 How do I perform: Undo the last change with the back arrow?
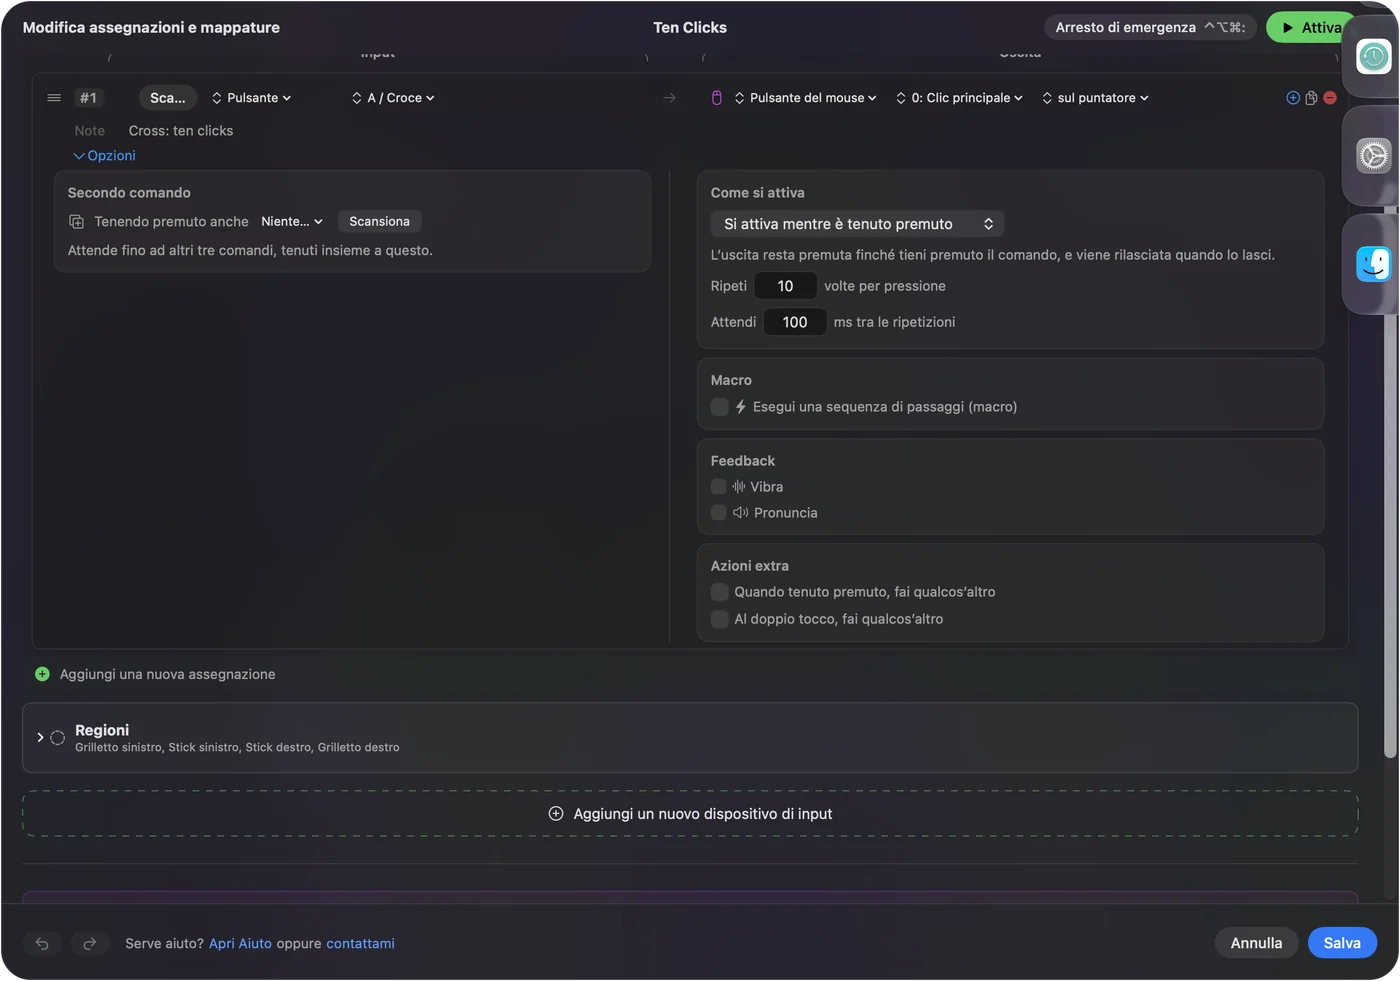[42, 943]
